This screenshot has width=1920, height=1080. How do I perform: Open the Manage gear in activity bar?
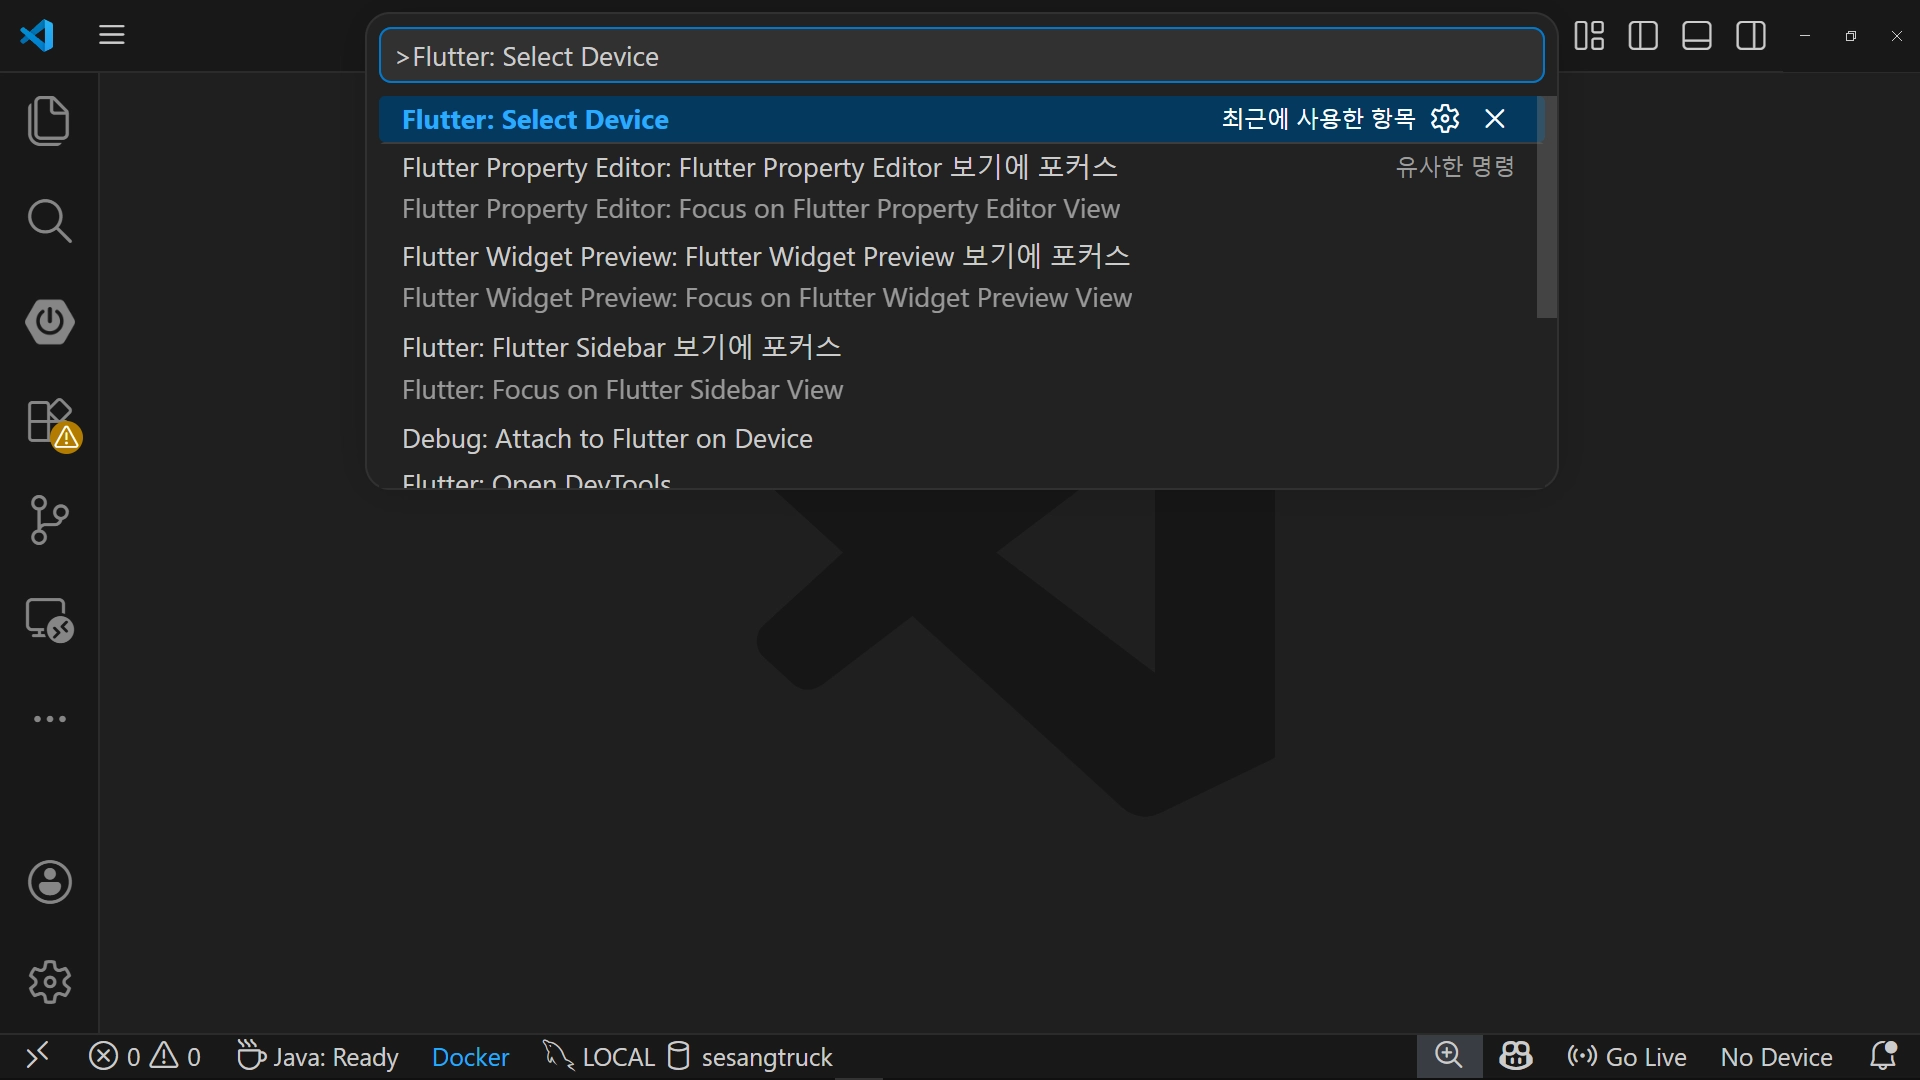pos(49,982)
